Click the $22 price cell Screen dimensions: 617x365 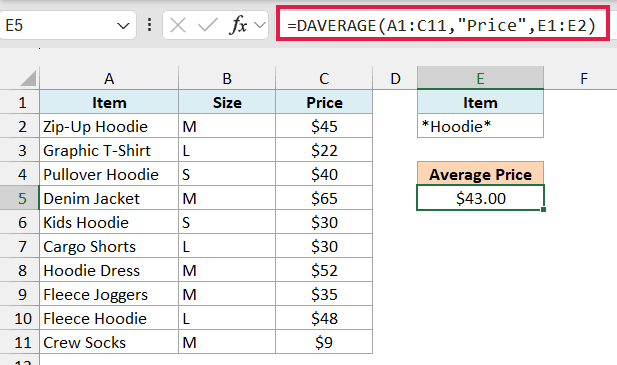point(324,151)
